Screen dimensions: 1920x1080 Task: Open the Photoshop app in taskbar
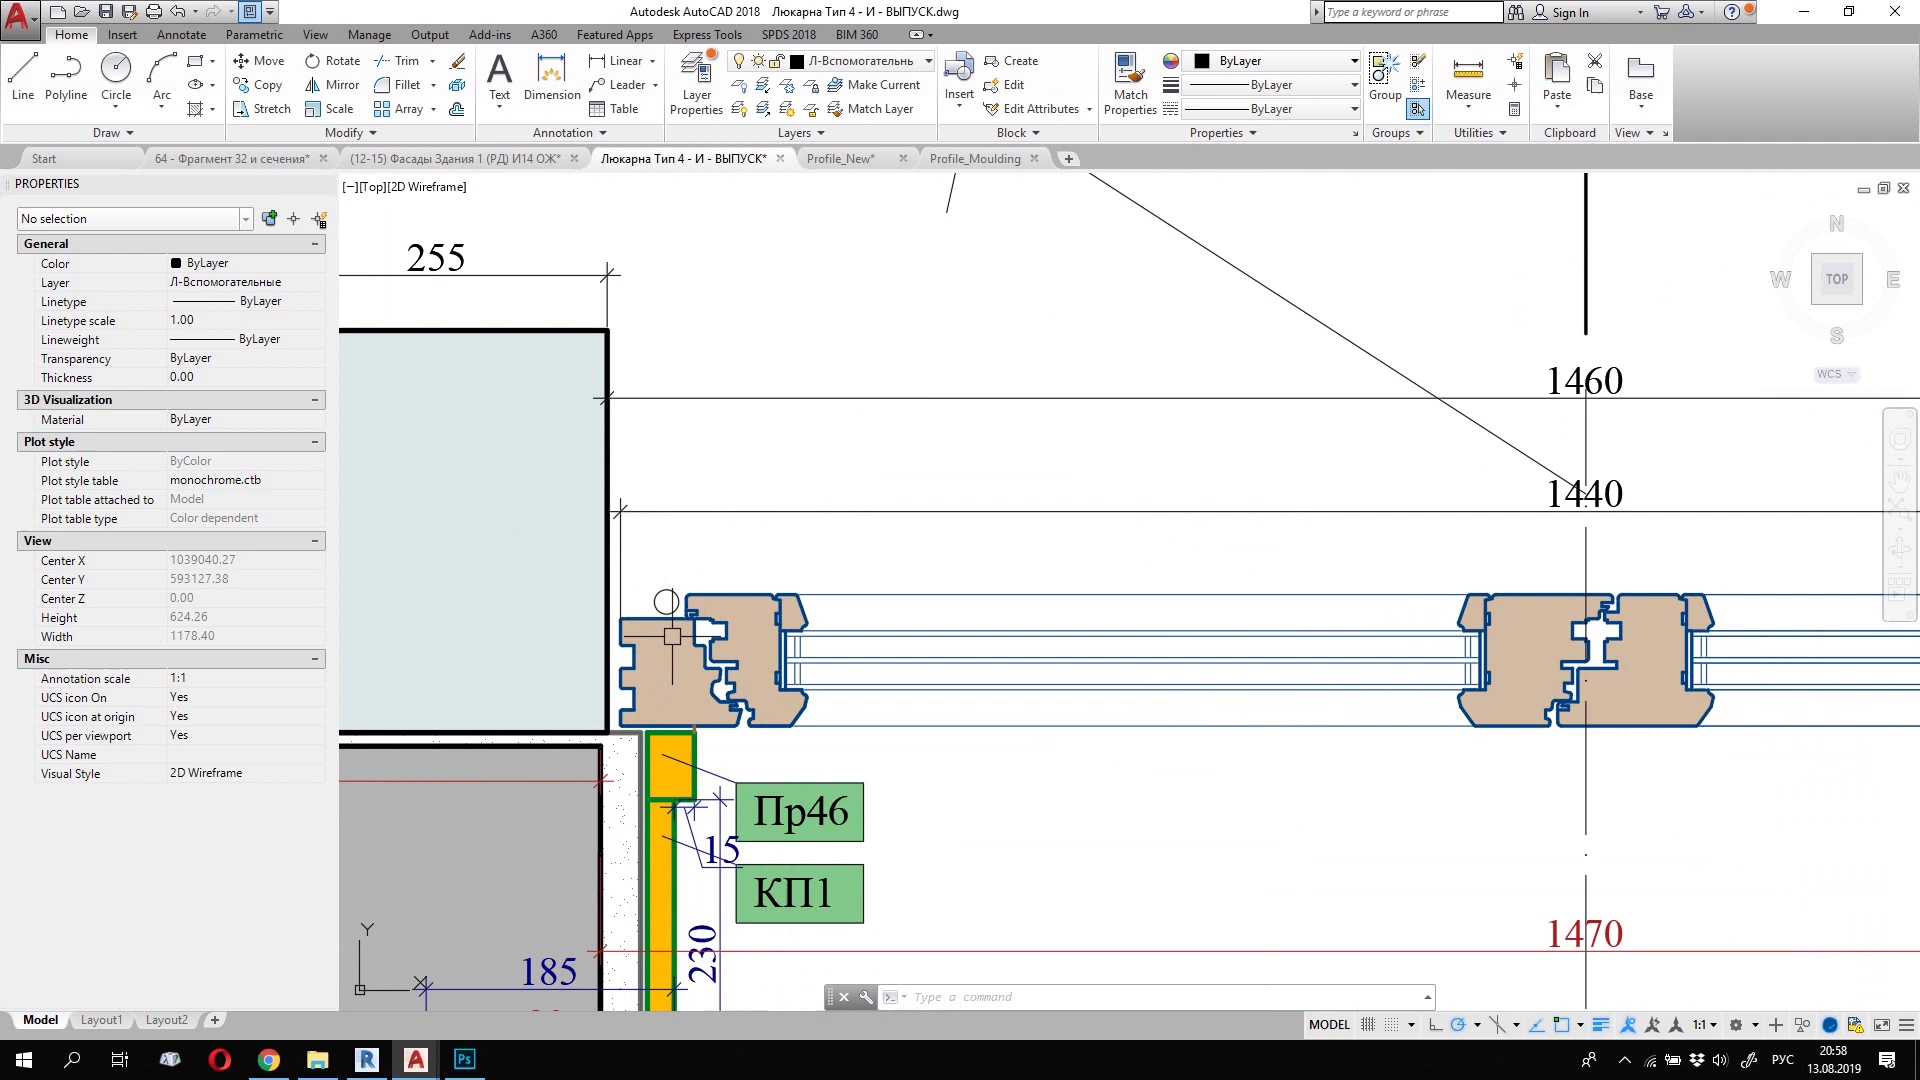click(465, 1059)
